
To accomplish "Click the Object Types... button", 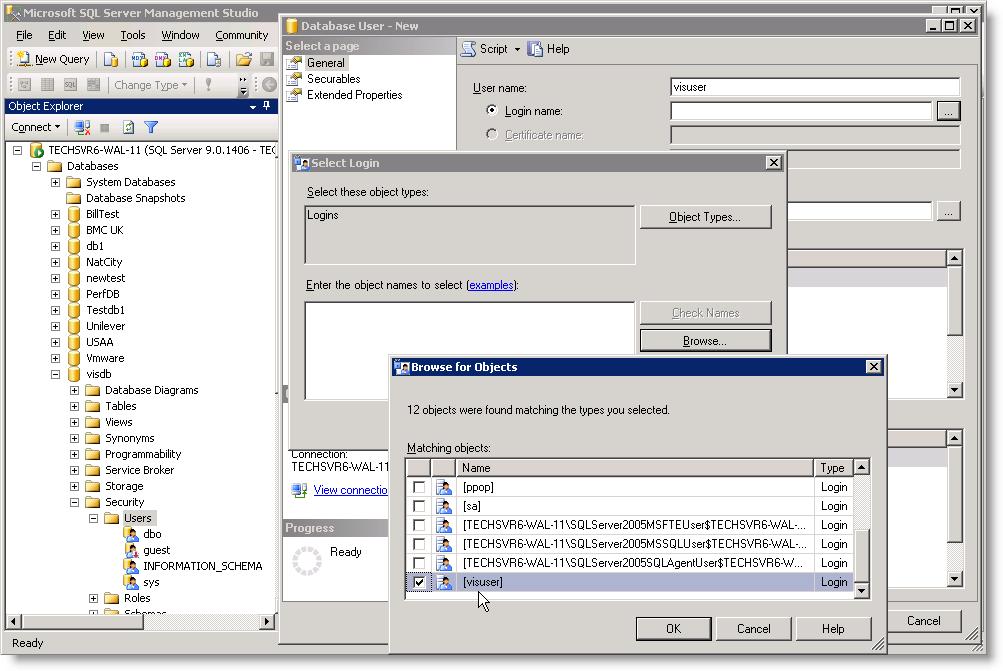I will (706, 217).
